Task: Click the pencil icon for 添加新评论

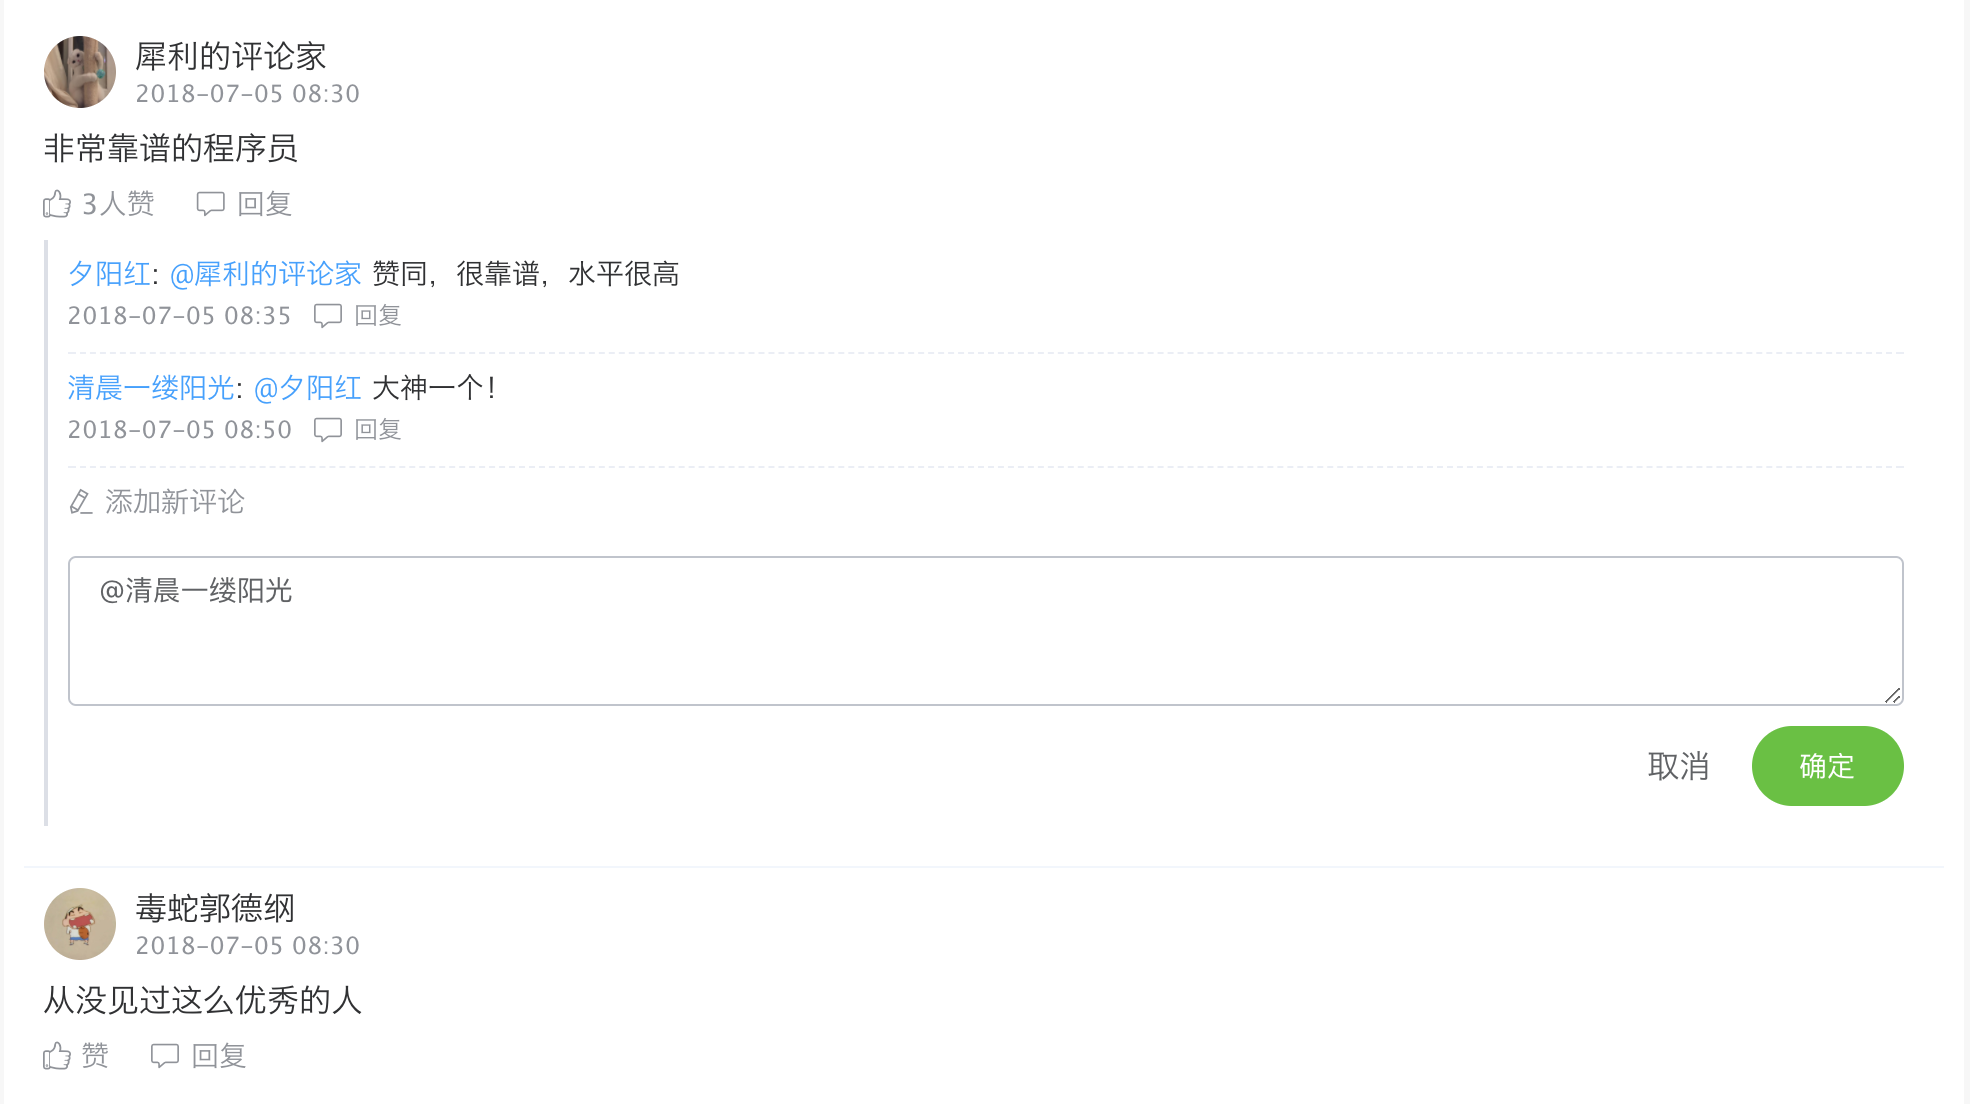Action: (81, 501)
